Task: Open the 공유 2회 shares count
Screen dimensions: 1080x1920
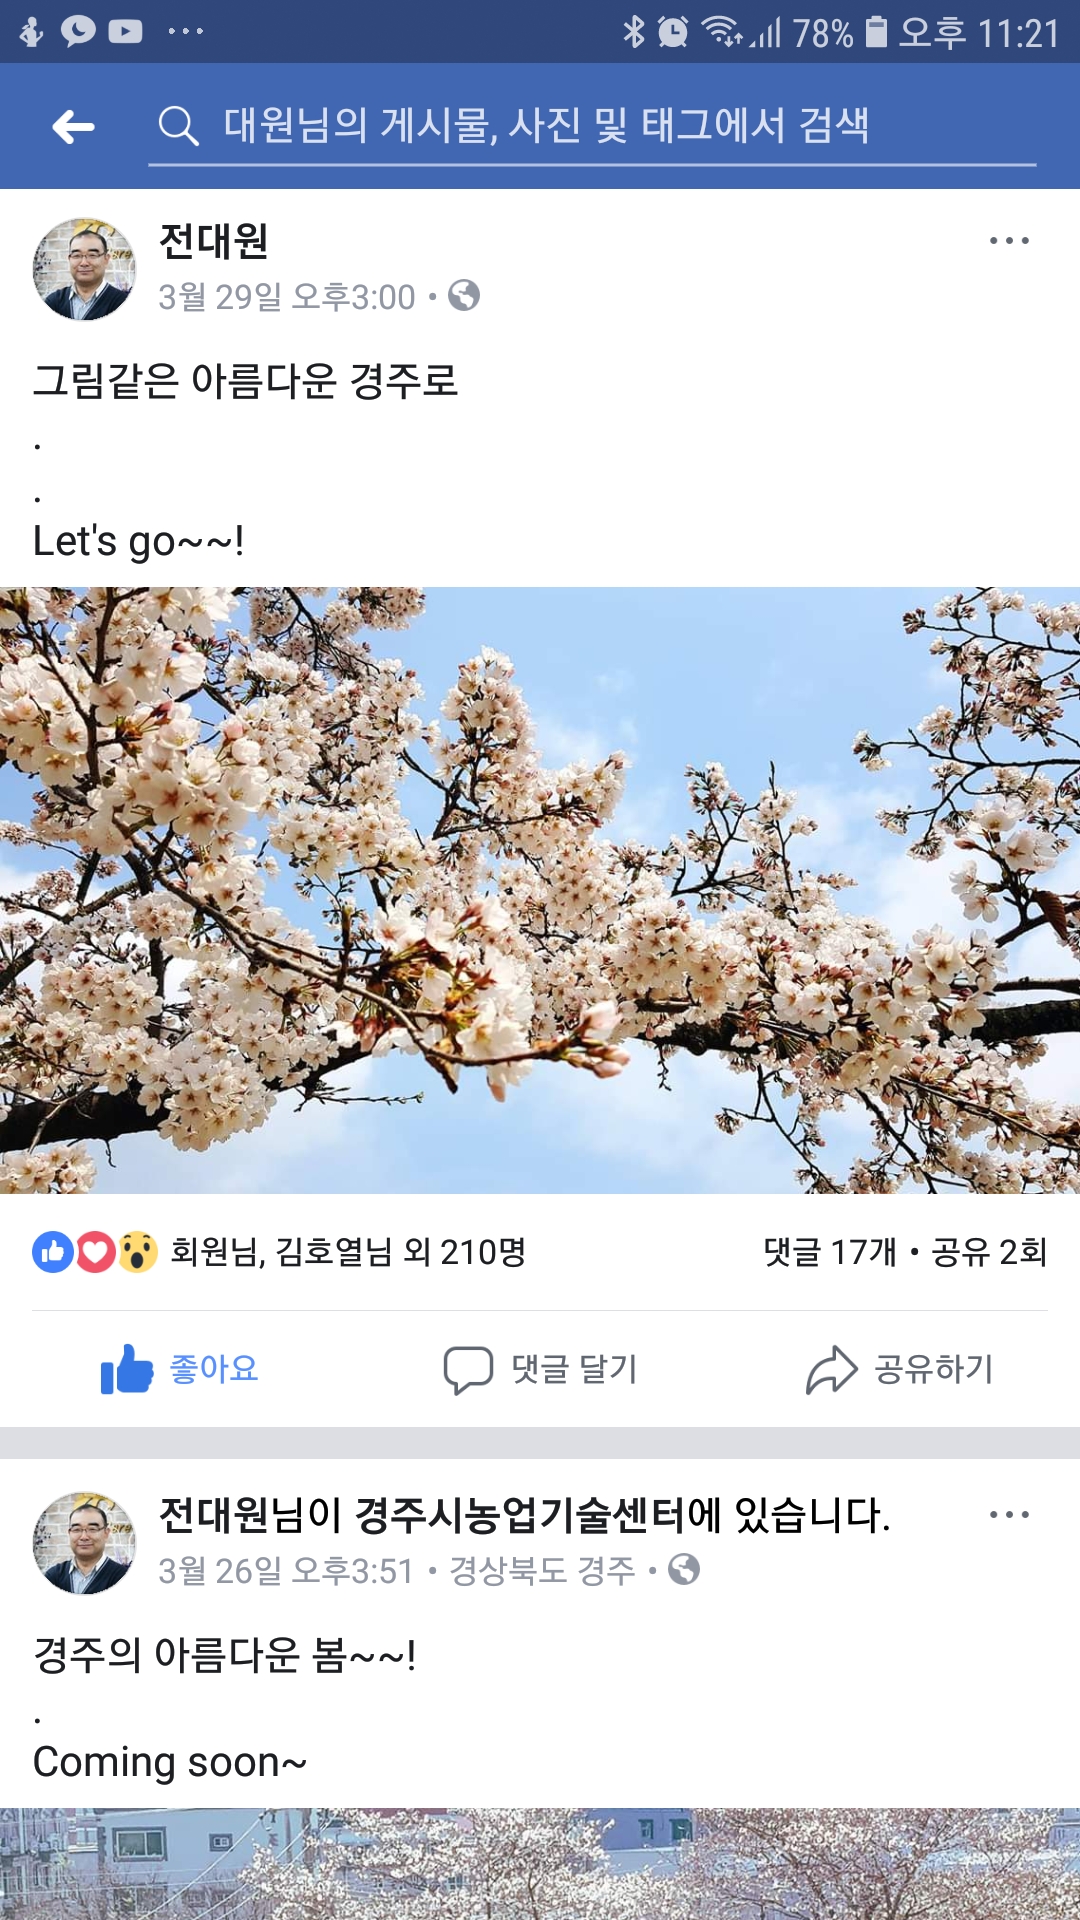Action: tap(989, 1252)
